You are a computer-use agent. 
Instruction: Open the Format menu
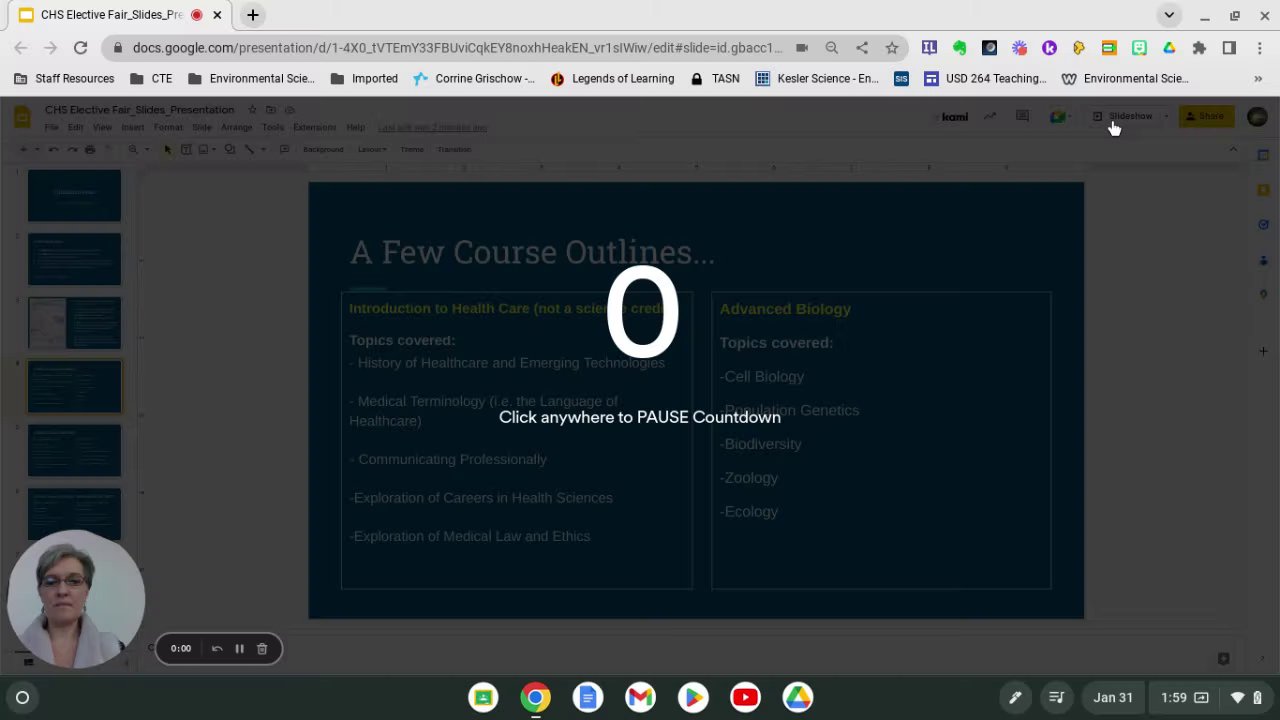click(168, 127)
